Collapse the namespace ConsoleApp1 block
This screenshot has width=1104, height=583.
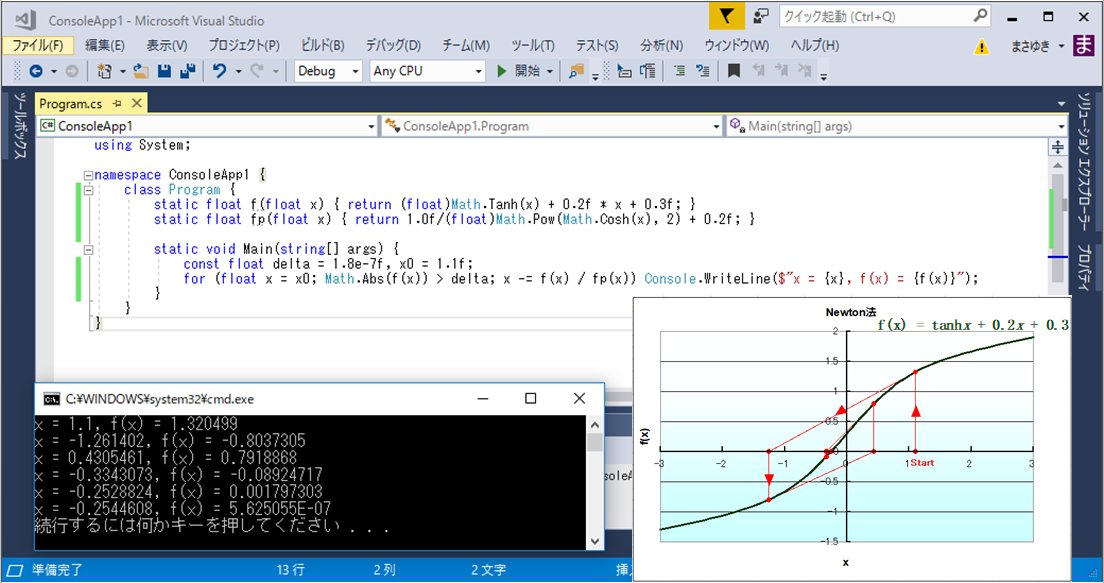click(87, 175)
